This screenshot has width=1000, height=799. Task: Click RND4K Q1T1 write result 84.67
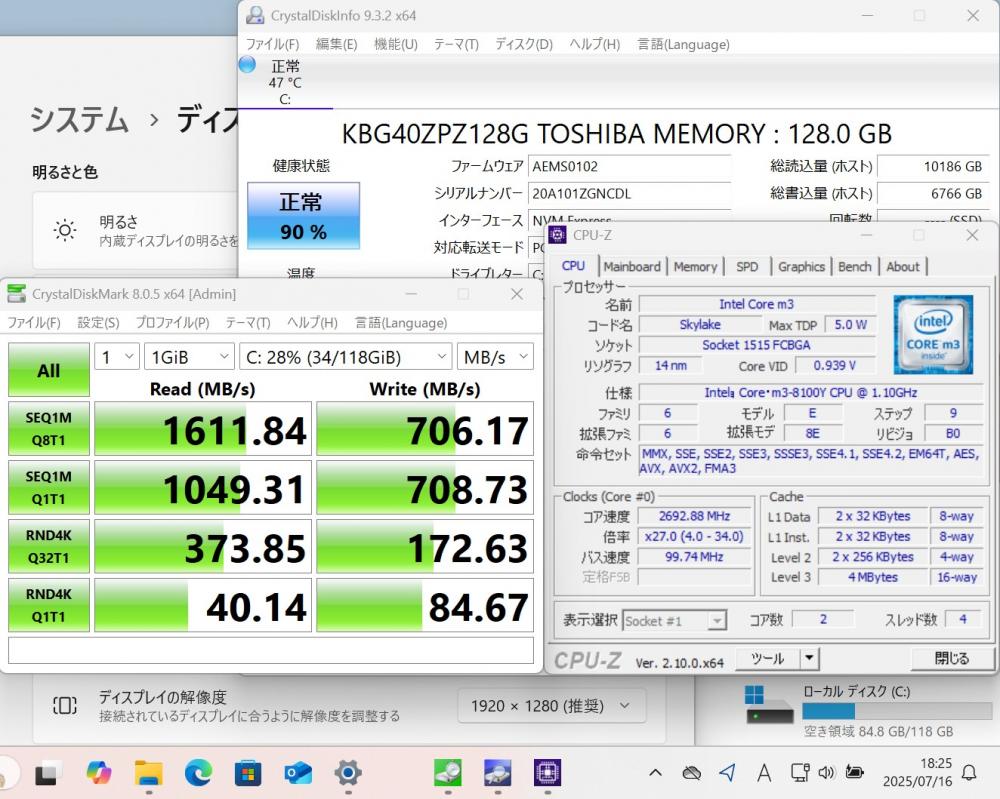(x=425, y=605)
